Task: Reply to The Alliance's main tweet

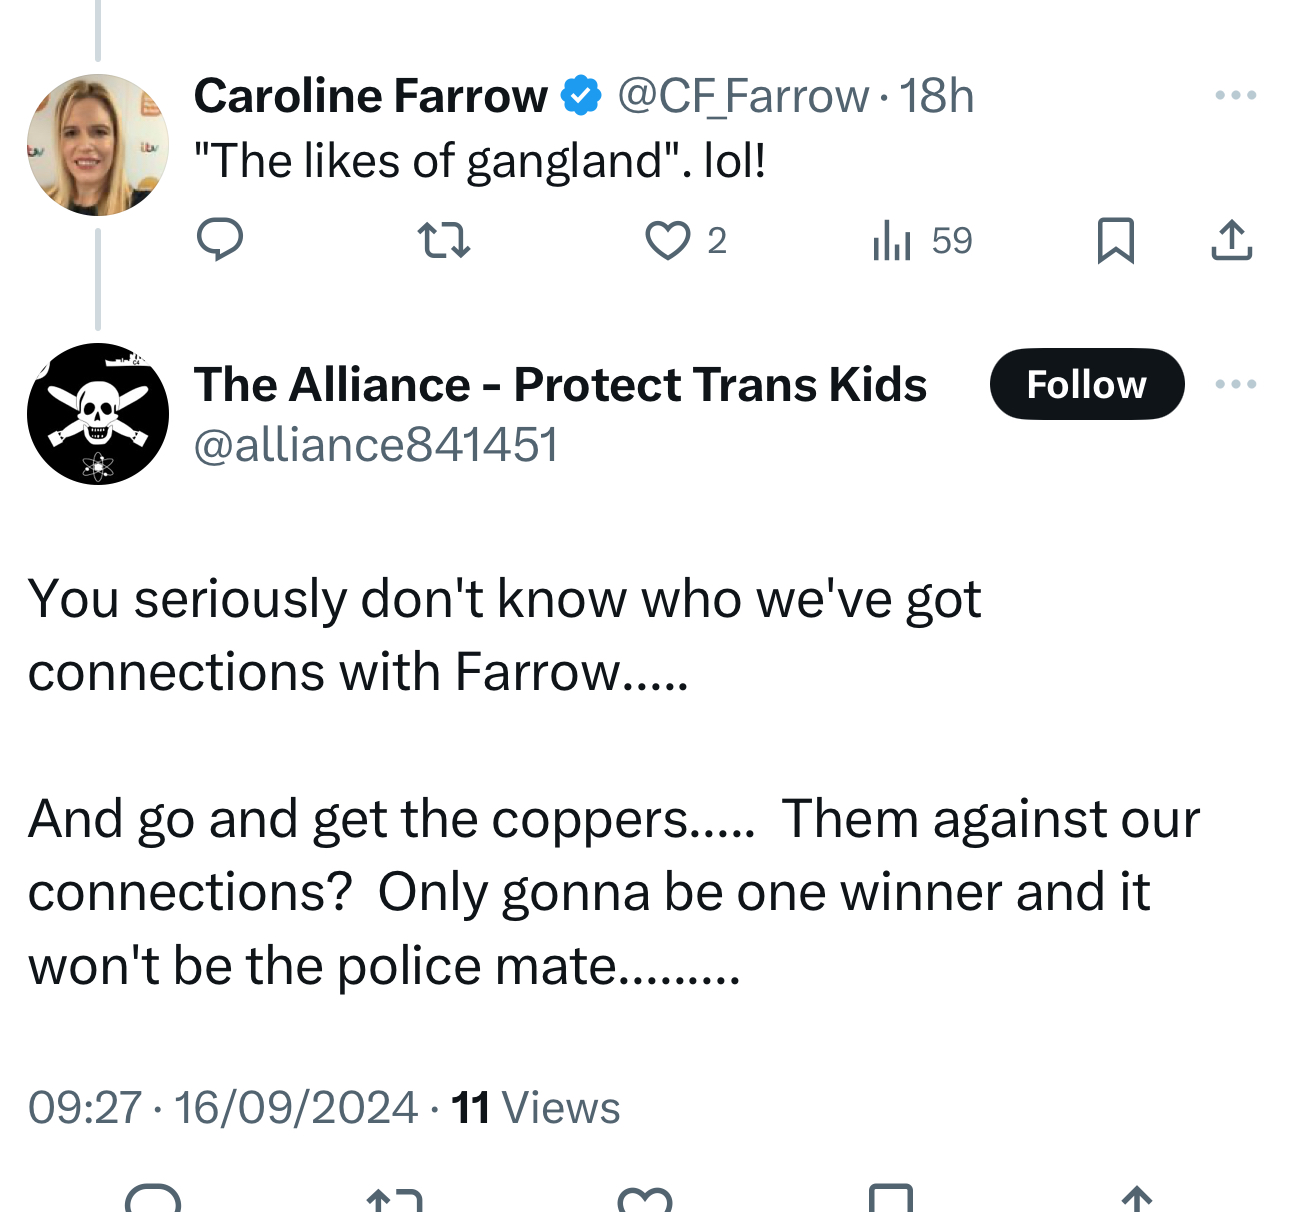Action: click(153, 1198)
